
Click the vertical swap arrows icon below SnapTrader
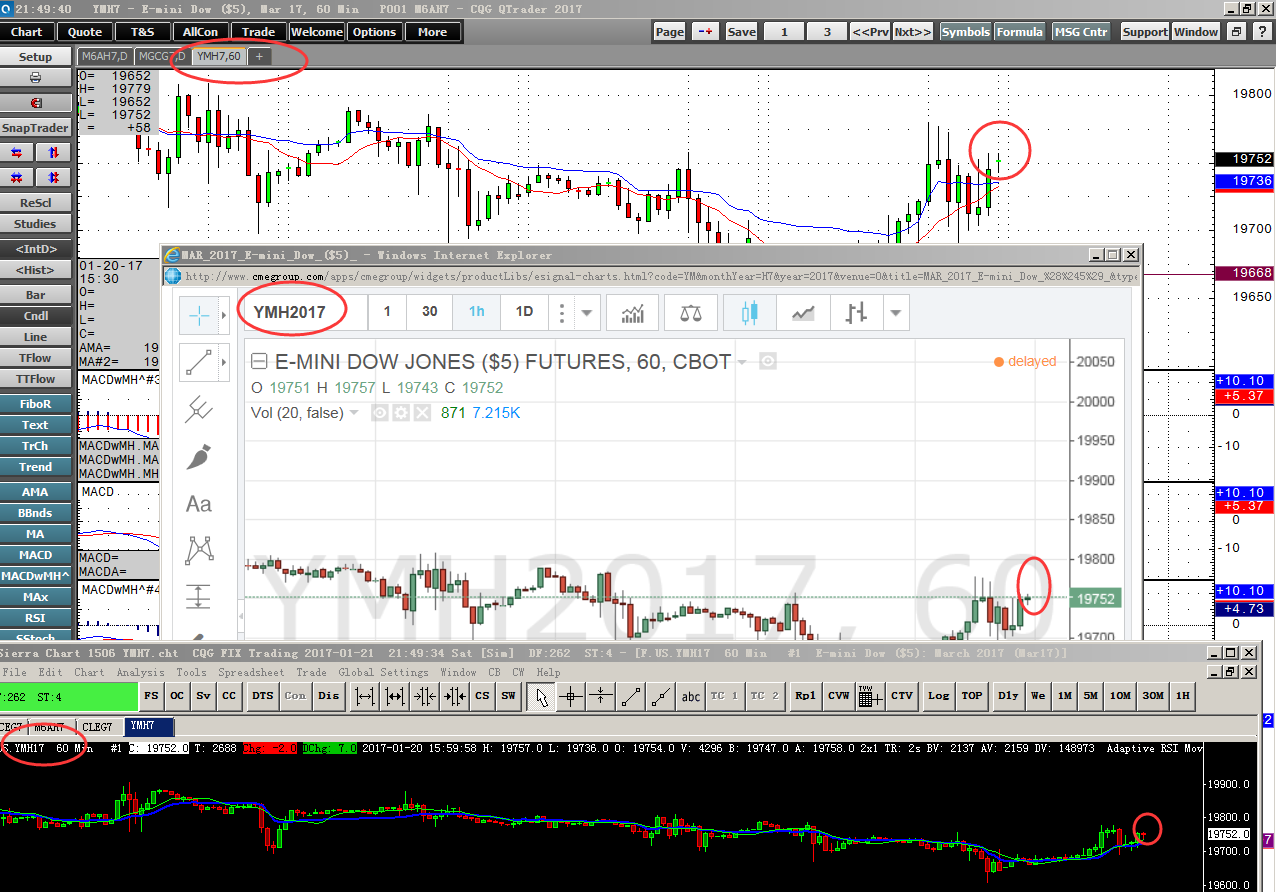pyautogui.click(x=54, y=153)
